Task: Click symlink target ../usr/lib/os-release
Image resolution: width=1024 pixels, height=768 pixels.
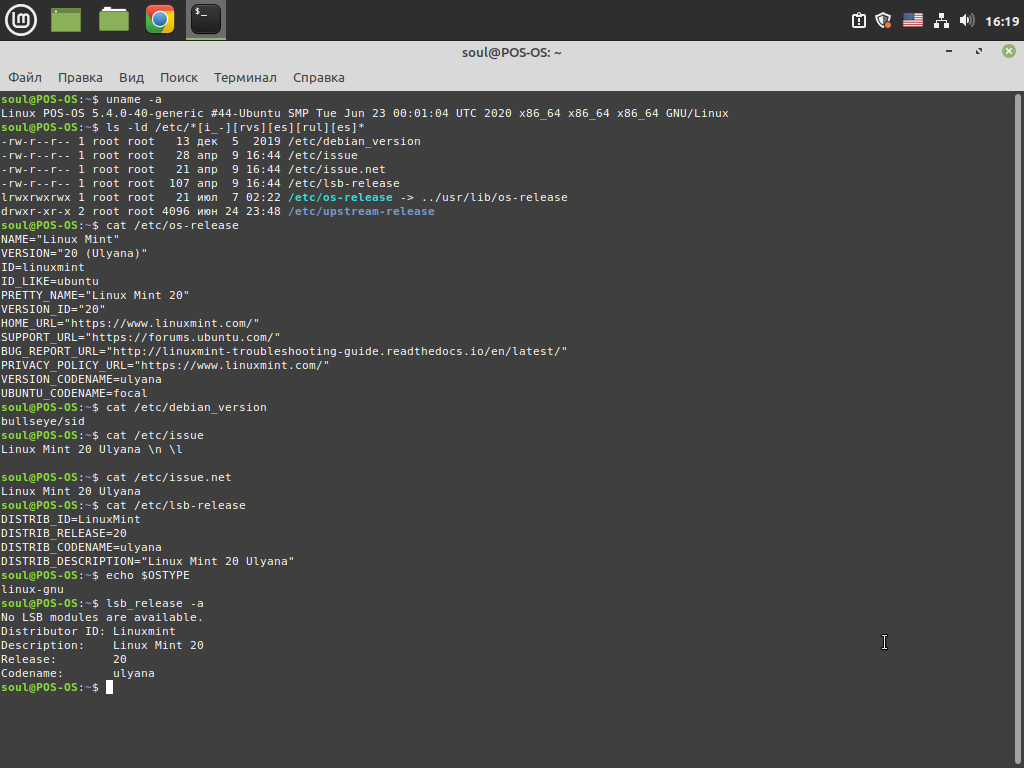Action: click(494, 197)
